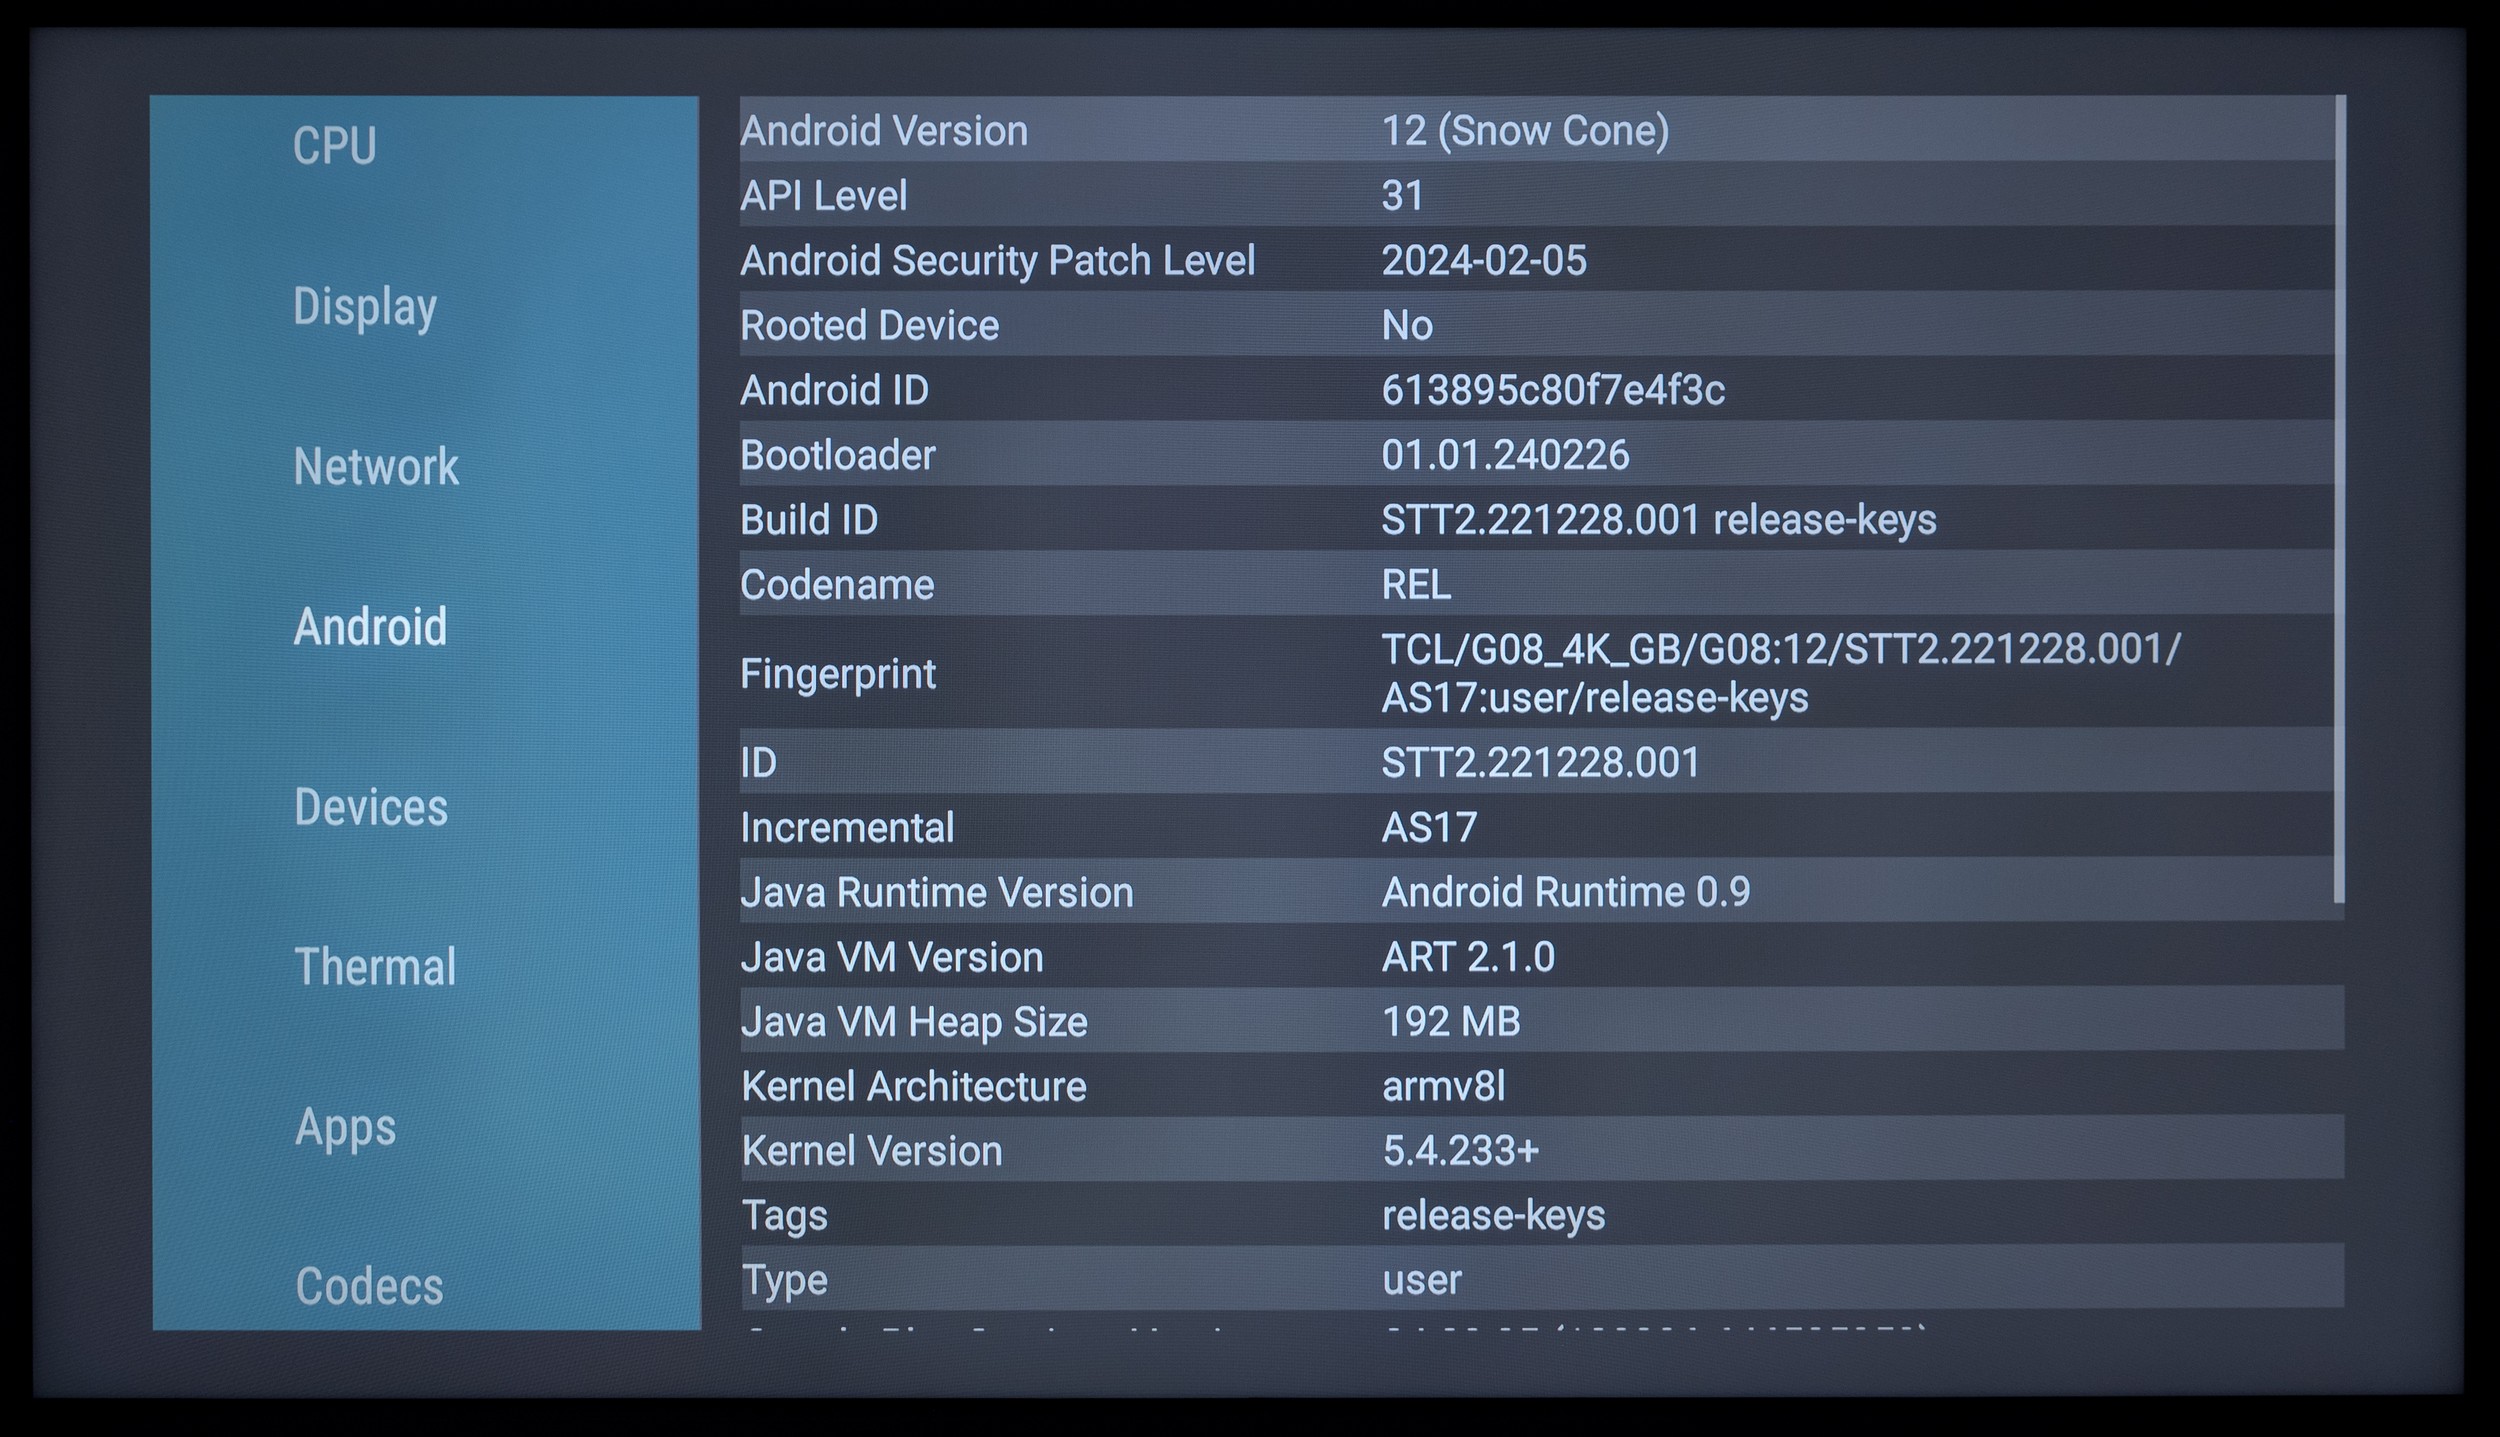Click the vertical scrollbar on the right
2500x1437 pixels.
(2339, 500)
